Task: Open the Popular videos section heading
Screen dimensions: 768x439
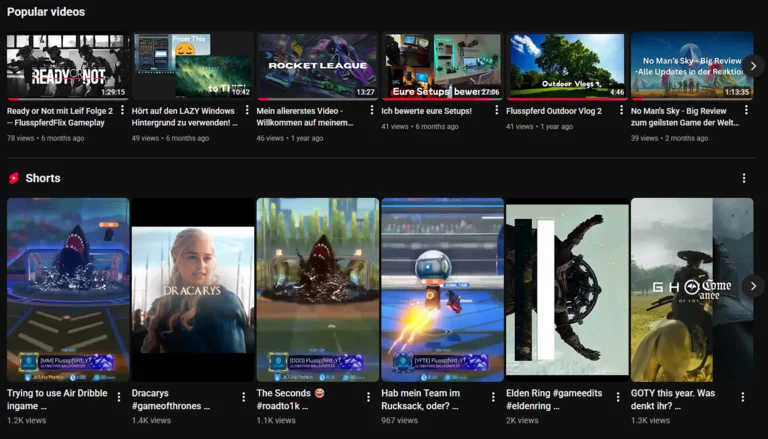Action: (x=46, y=12)
